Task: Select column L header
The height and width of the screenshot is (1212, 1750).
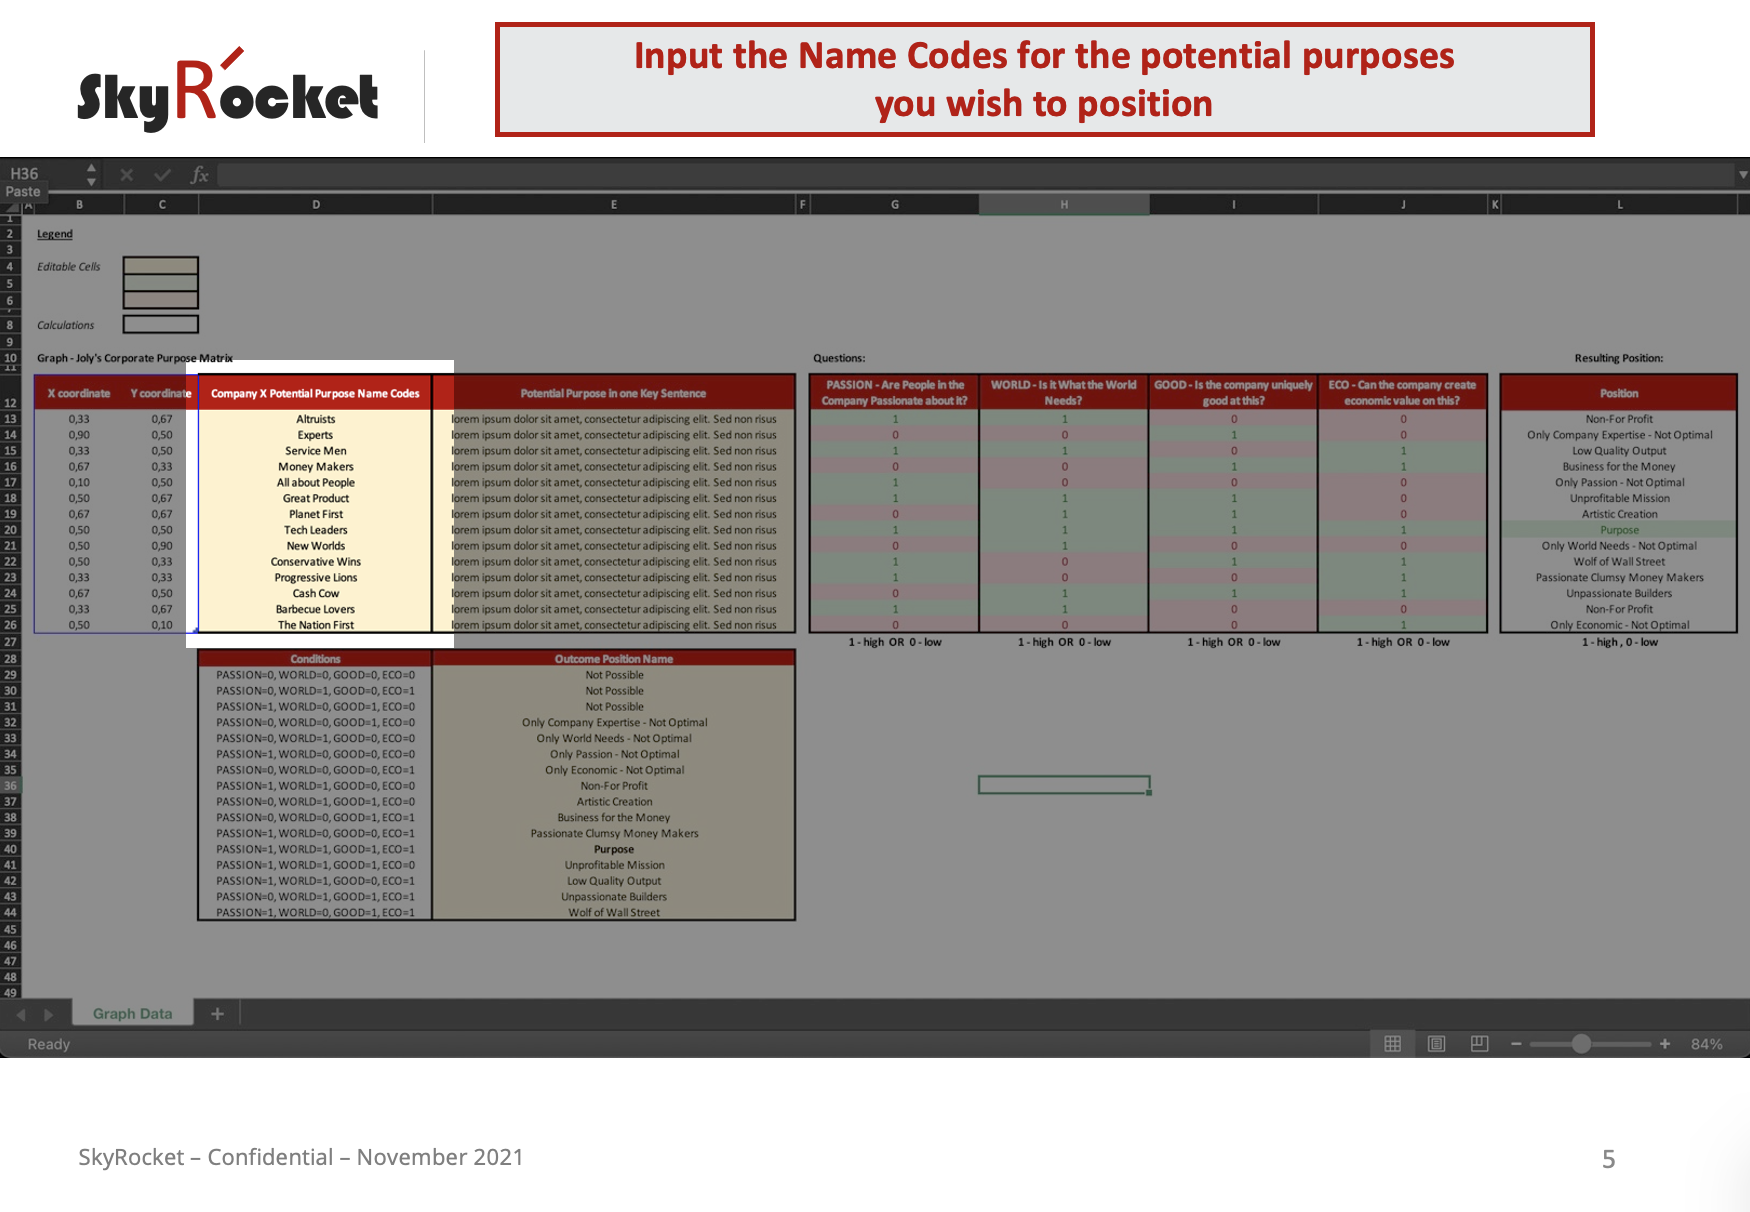Action: (x=1620, y=204)
